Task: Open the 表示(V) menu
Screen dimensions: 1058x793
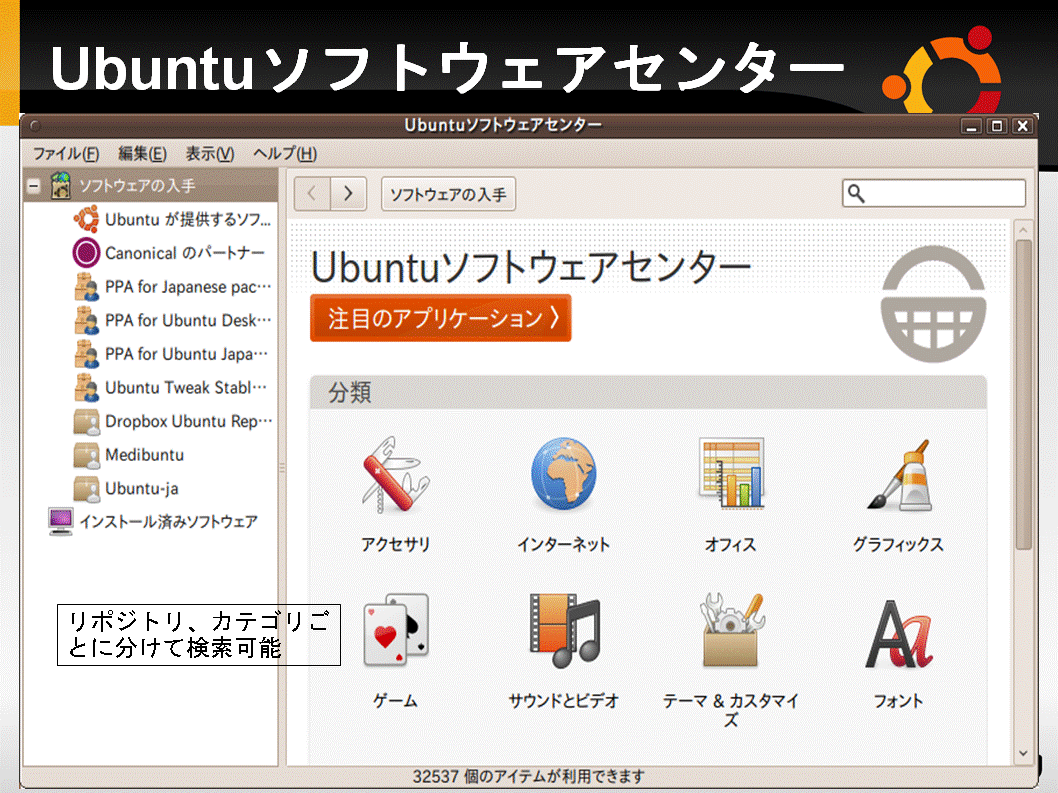Action: point(210,154)
